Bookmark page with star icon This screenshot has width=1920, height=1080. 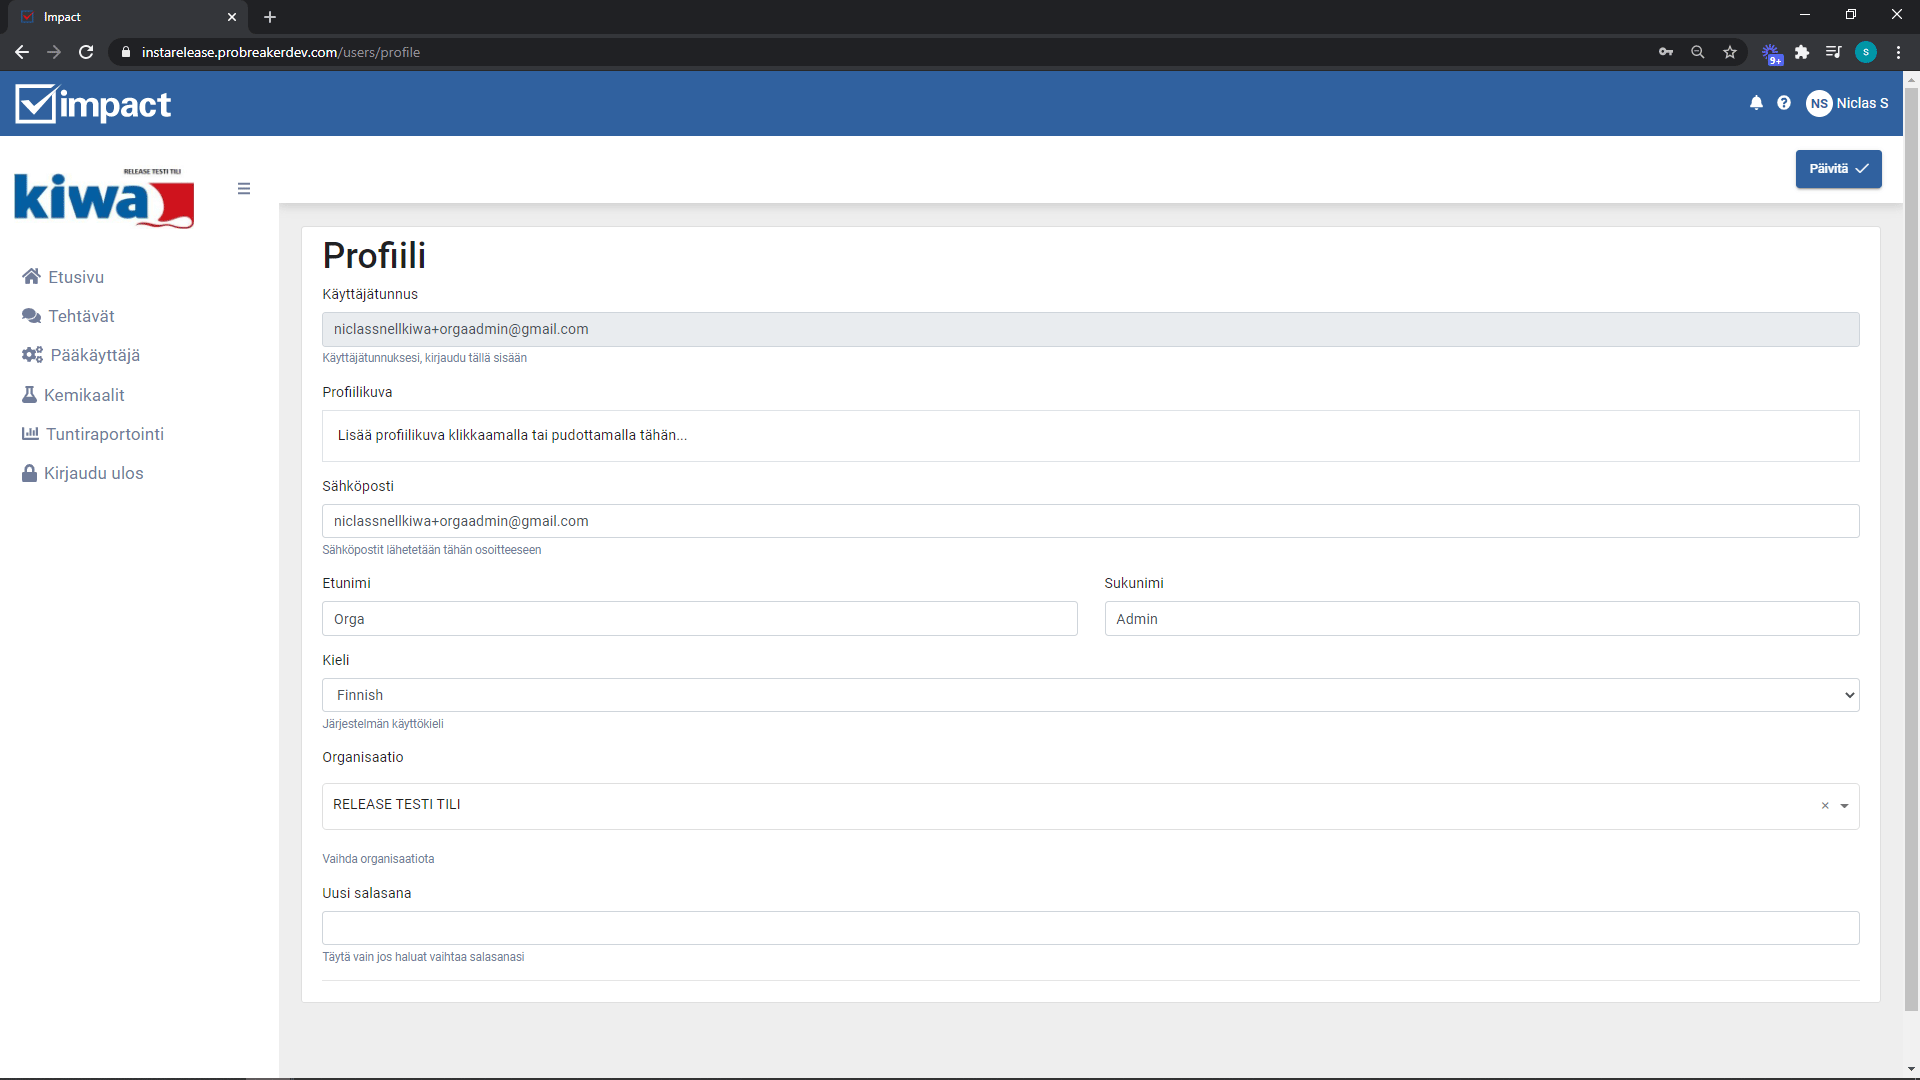[x=1730, y=52]
